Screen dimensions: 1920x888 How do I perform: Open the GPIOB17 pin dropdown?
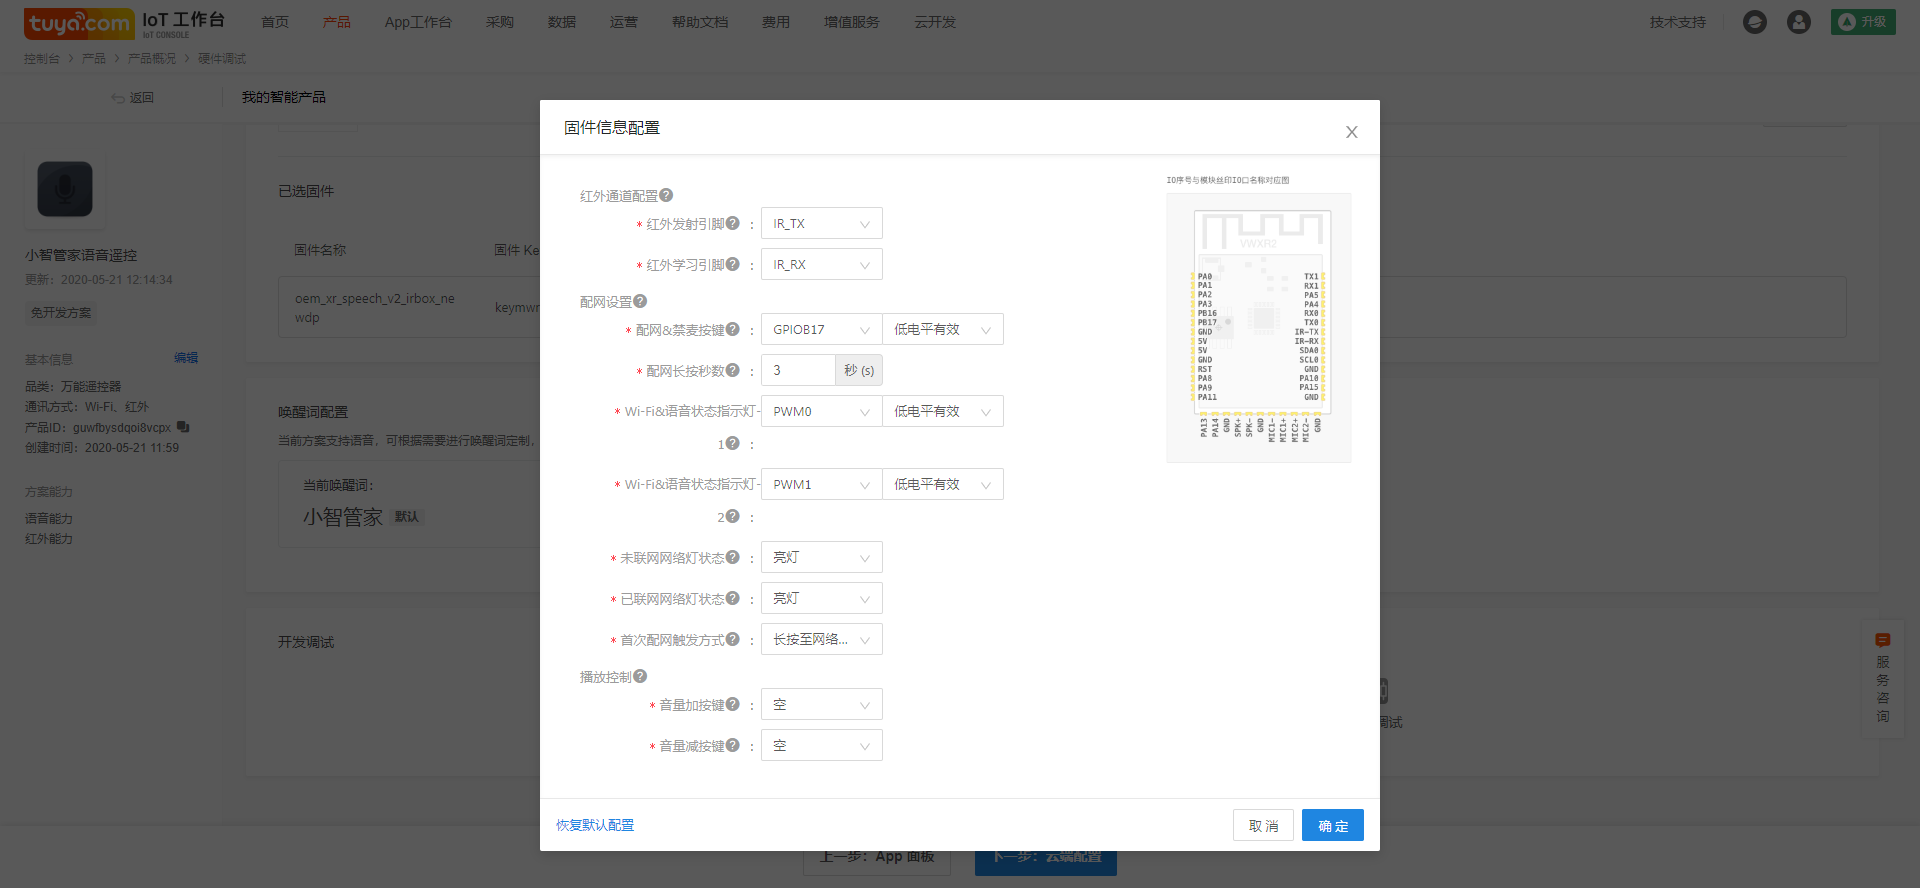pos(821,329)
